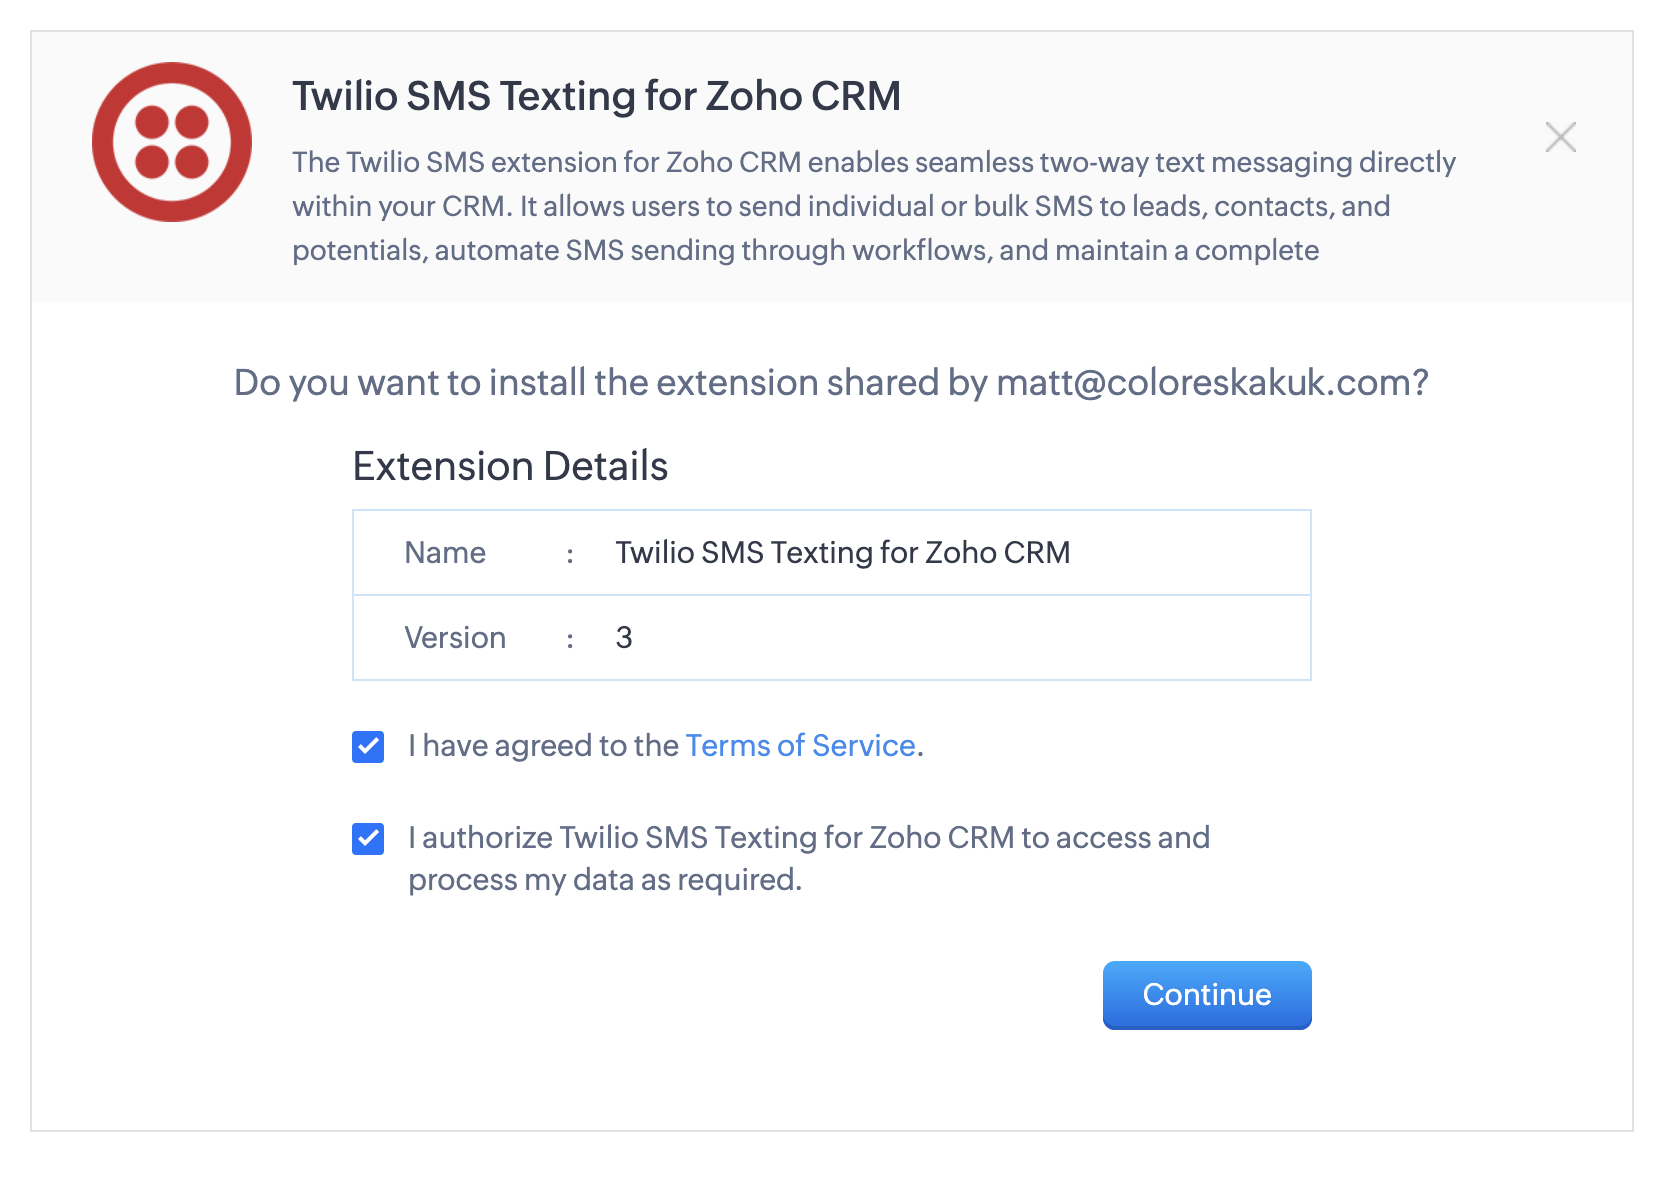Select the Version label in details table

click(x=455, y=638)
